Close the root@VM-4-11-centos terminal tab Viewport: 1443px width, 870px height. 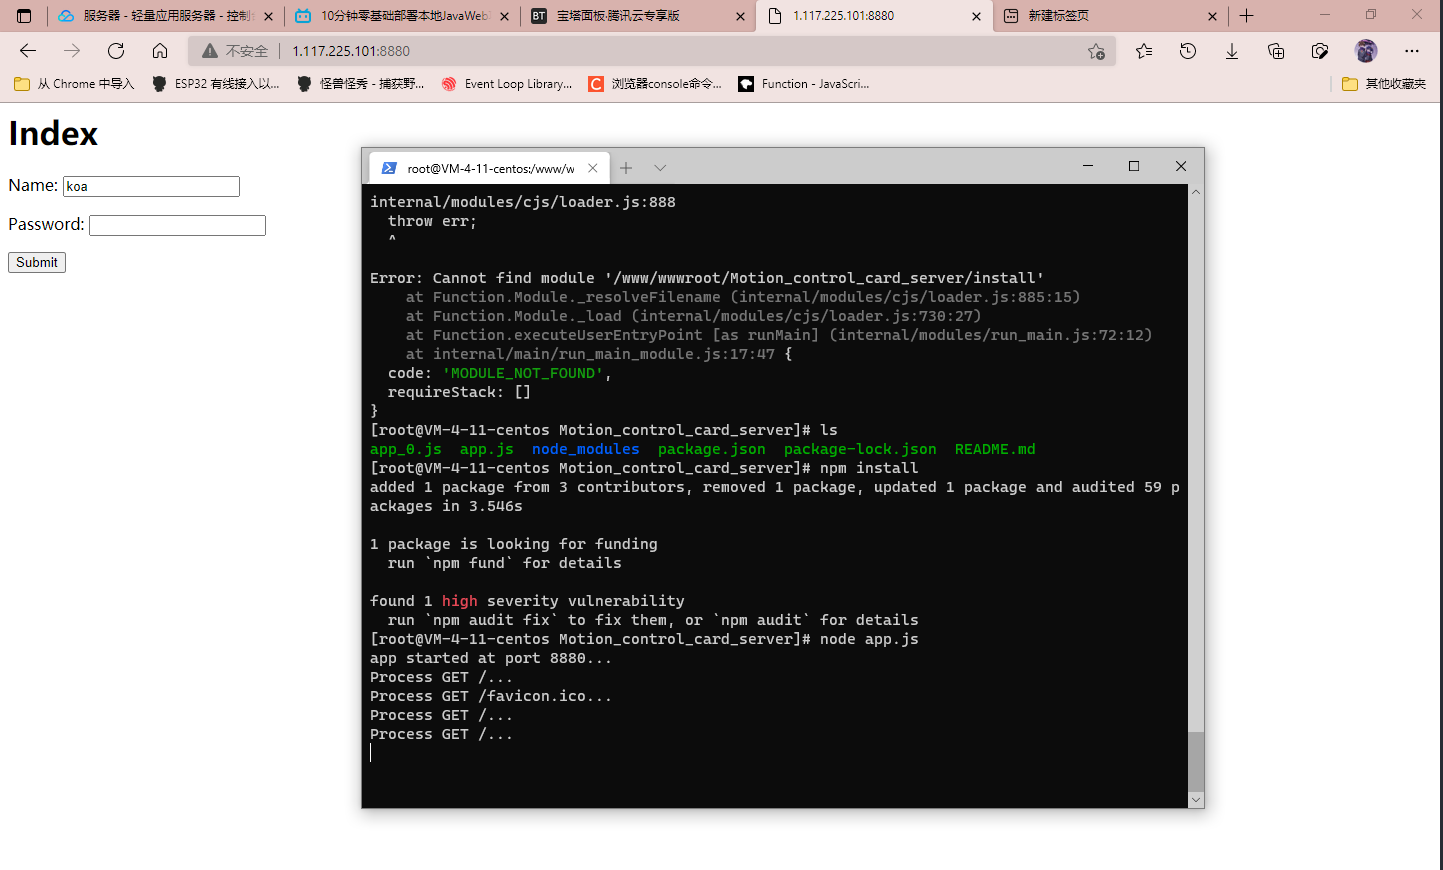(593, 168)
